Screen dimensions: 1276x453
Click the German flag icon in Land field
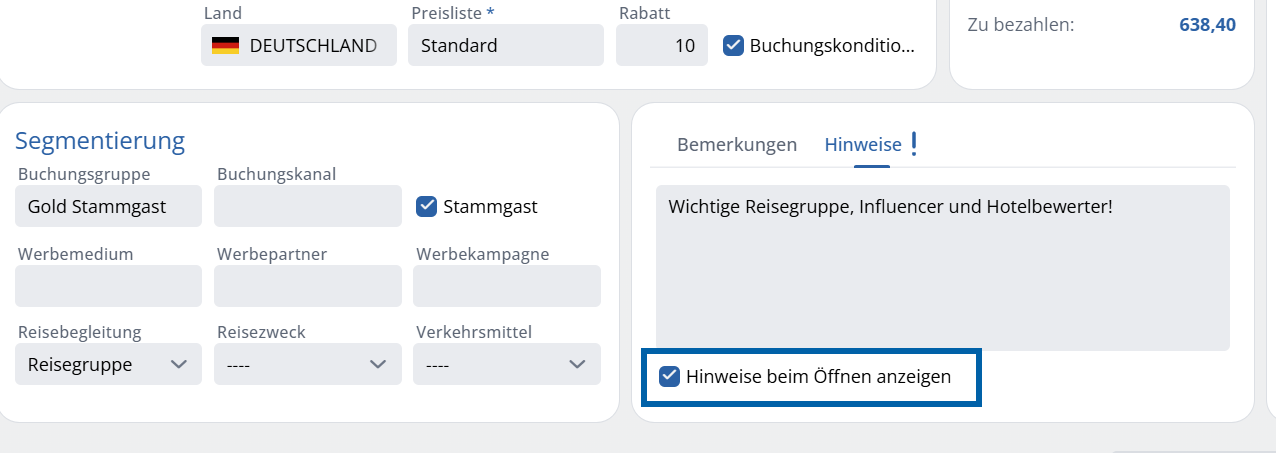click(x=225, y=45)
